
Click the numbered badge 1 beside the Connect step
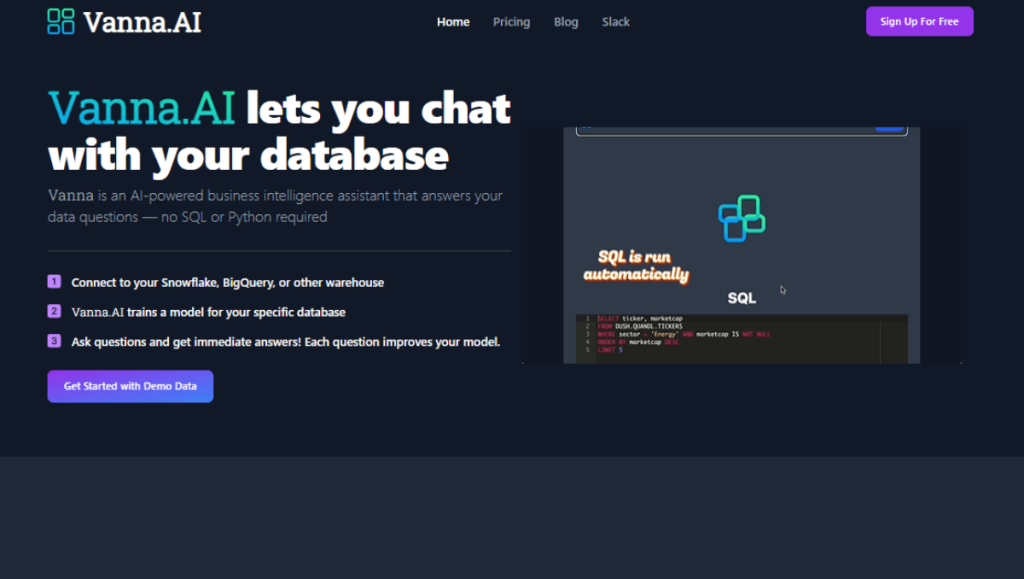pos(53,282)
